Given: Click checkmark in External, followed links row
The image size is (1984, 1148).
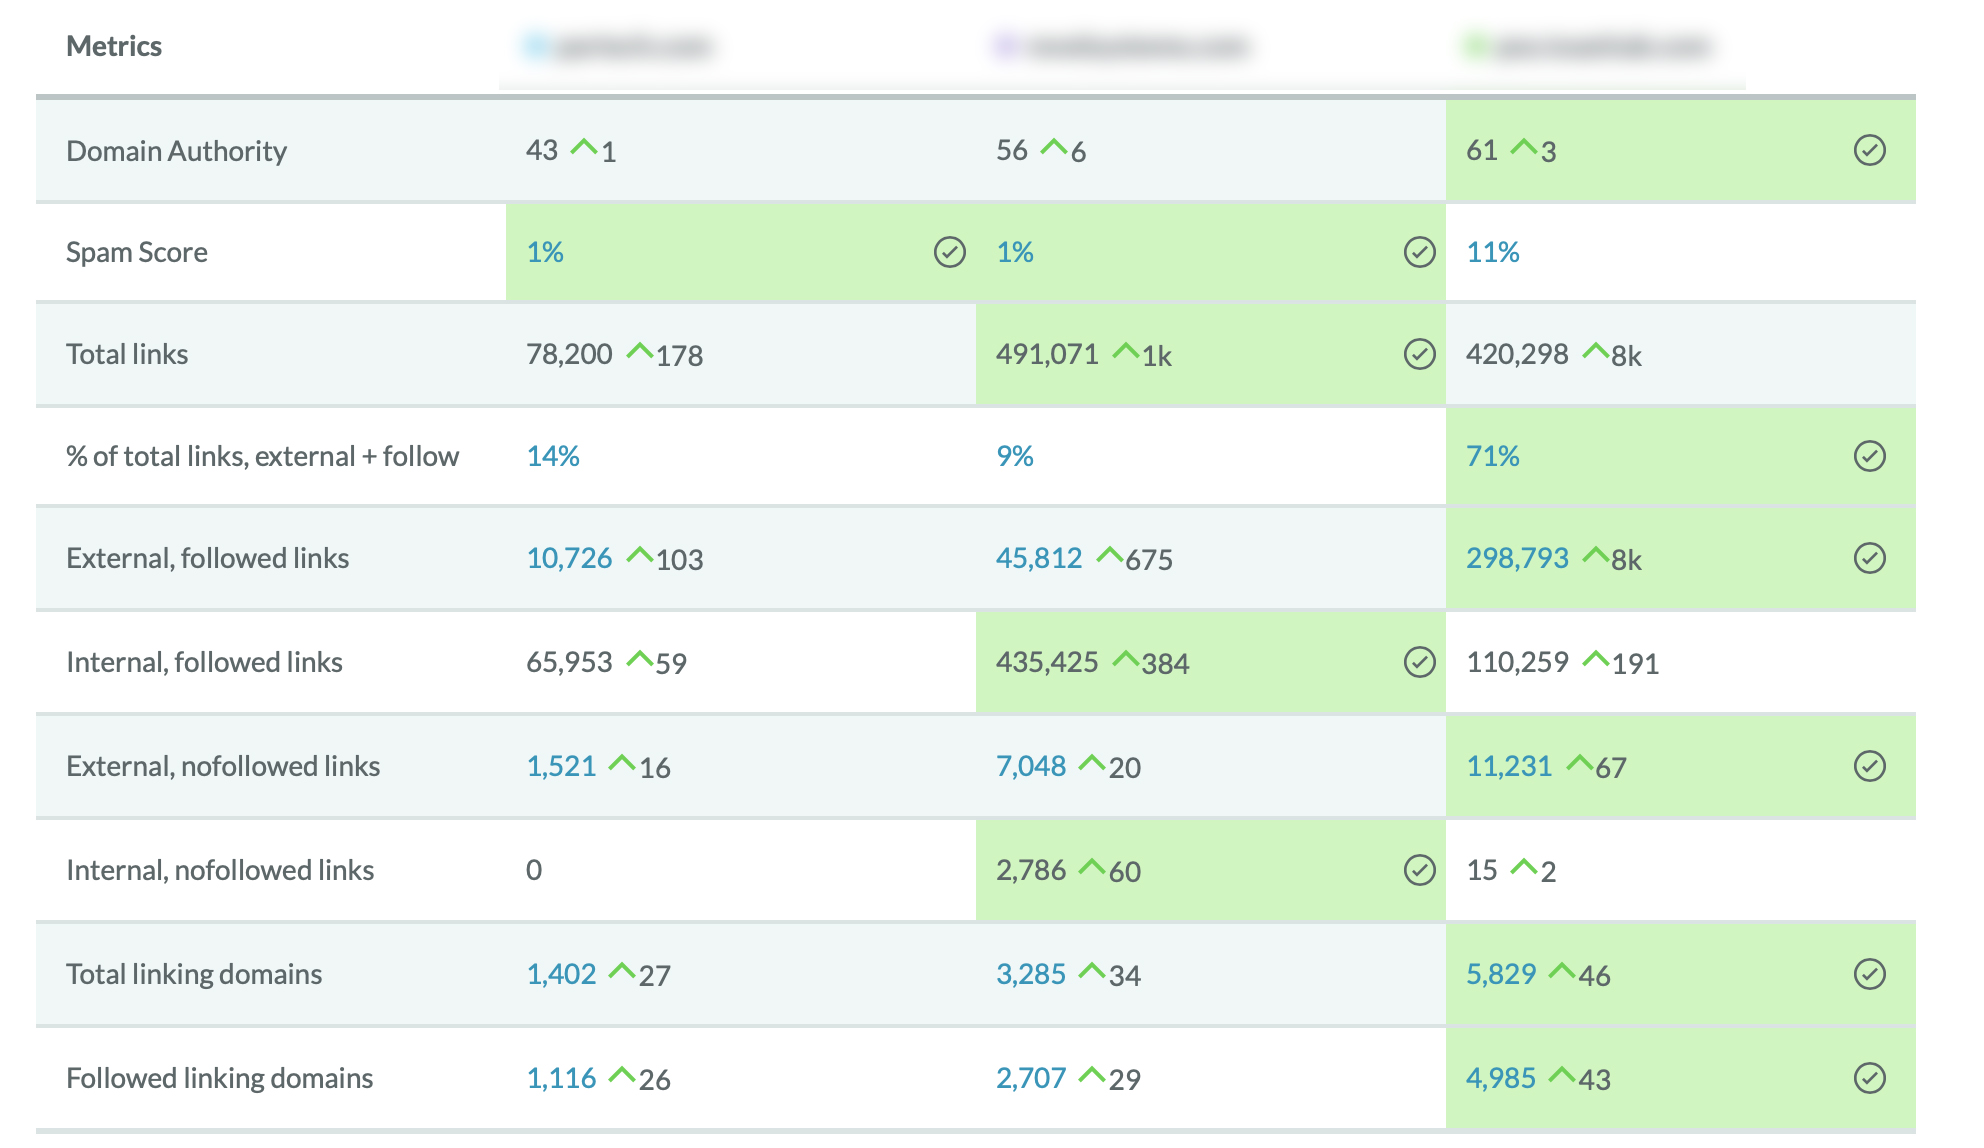Looking at the screenshot, I should (x=1869, y=558).
